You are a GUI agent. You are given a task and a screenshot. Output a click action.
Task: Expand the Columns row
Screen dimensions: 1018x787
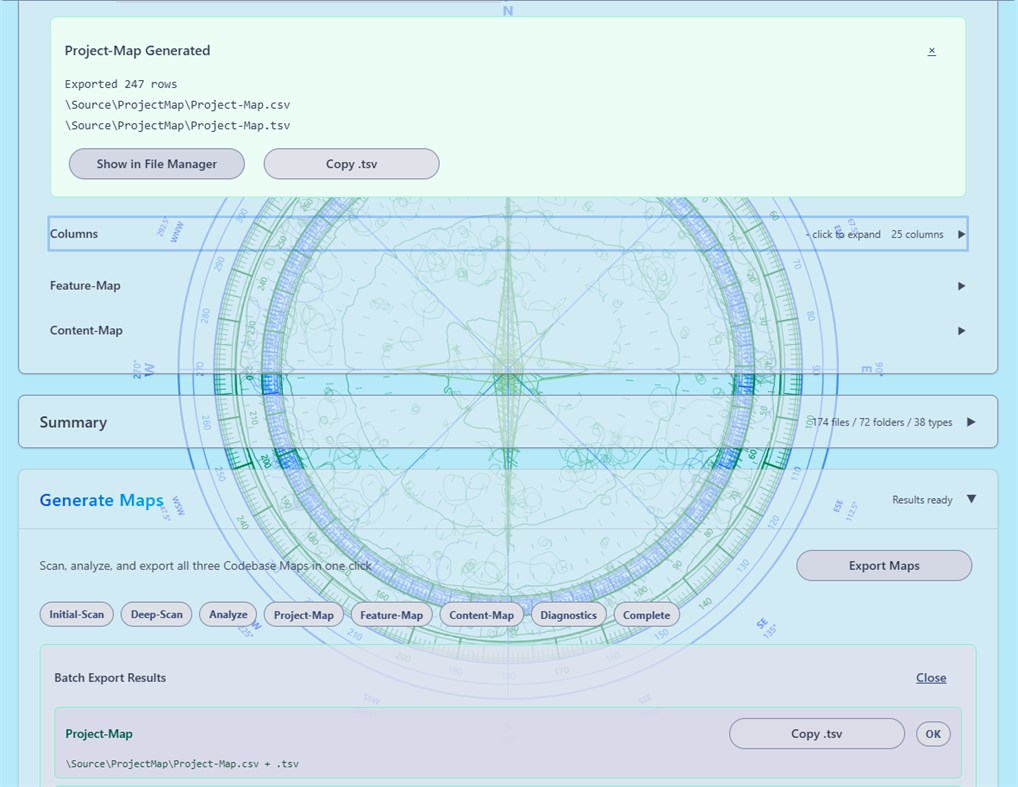pyautogui.click(x=508, y=234)
